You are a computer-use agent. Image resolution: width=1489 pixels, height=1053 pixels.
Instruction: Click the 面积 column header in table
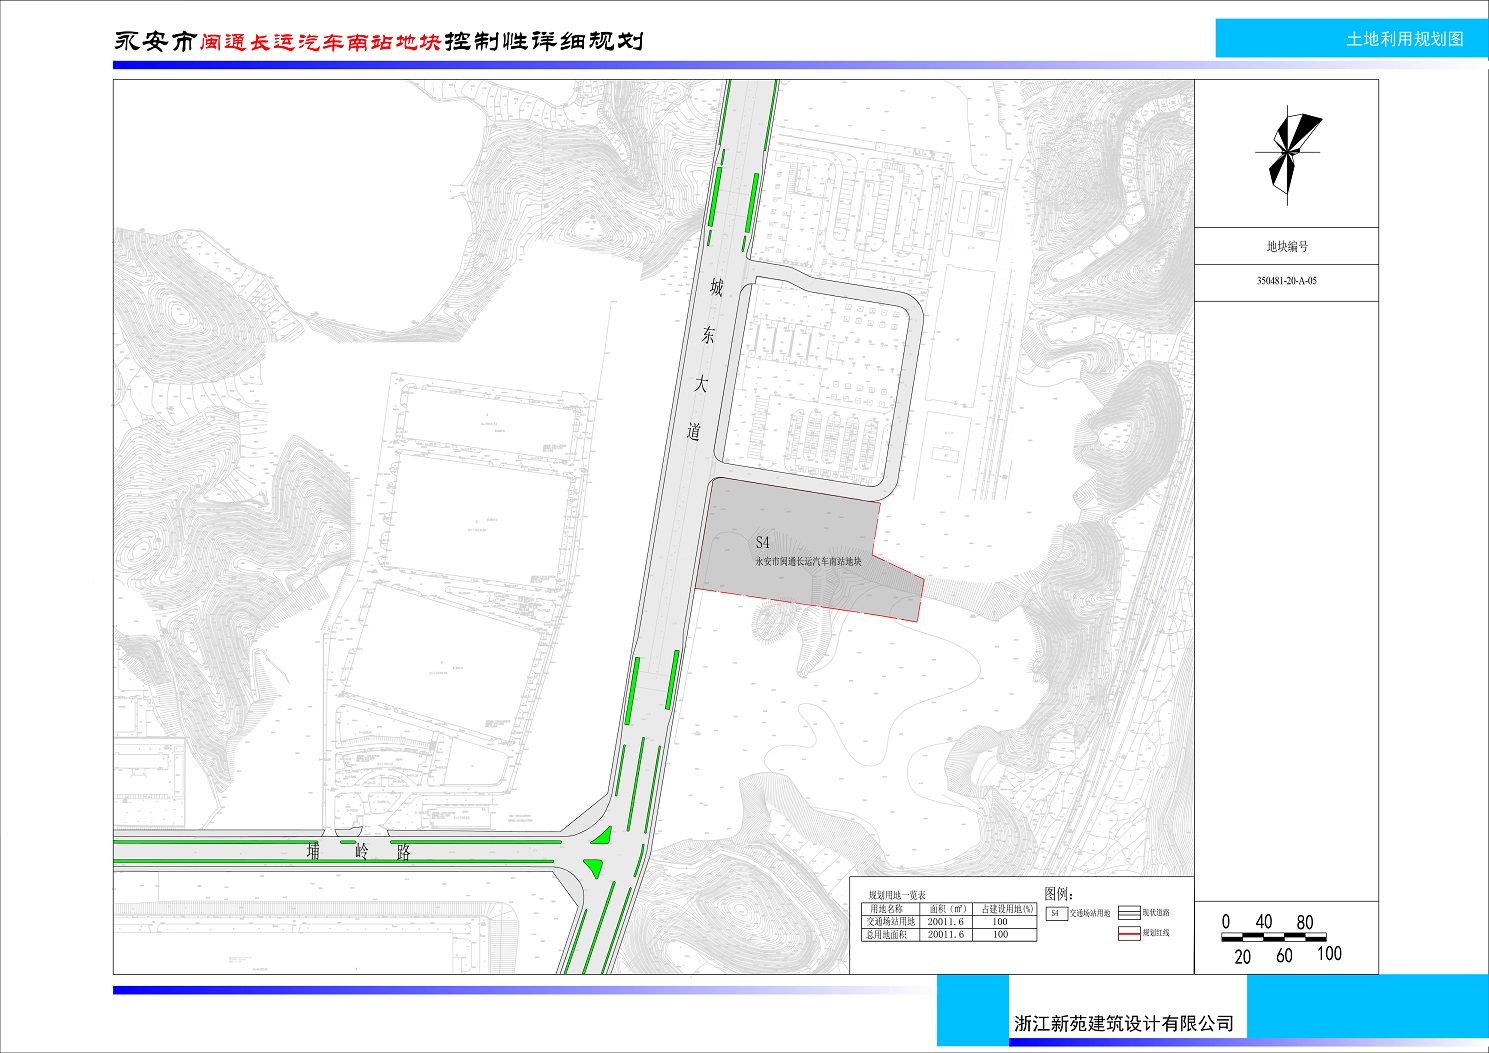tap(946, 909)
